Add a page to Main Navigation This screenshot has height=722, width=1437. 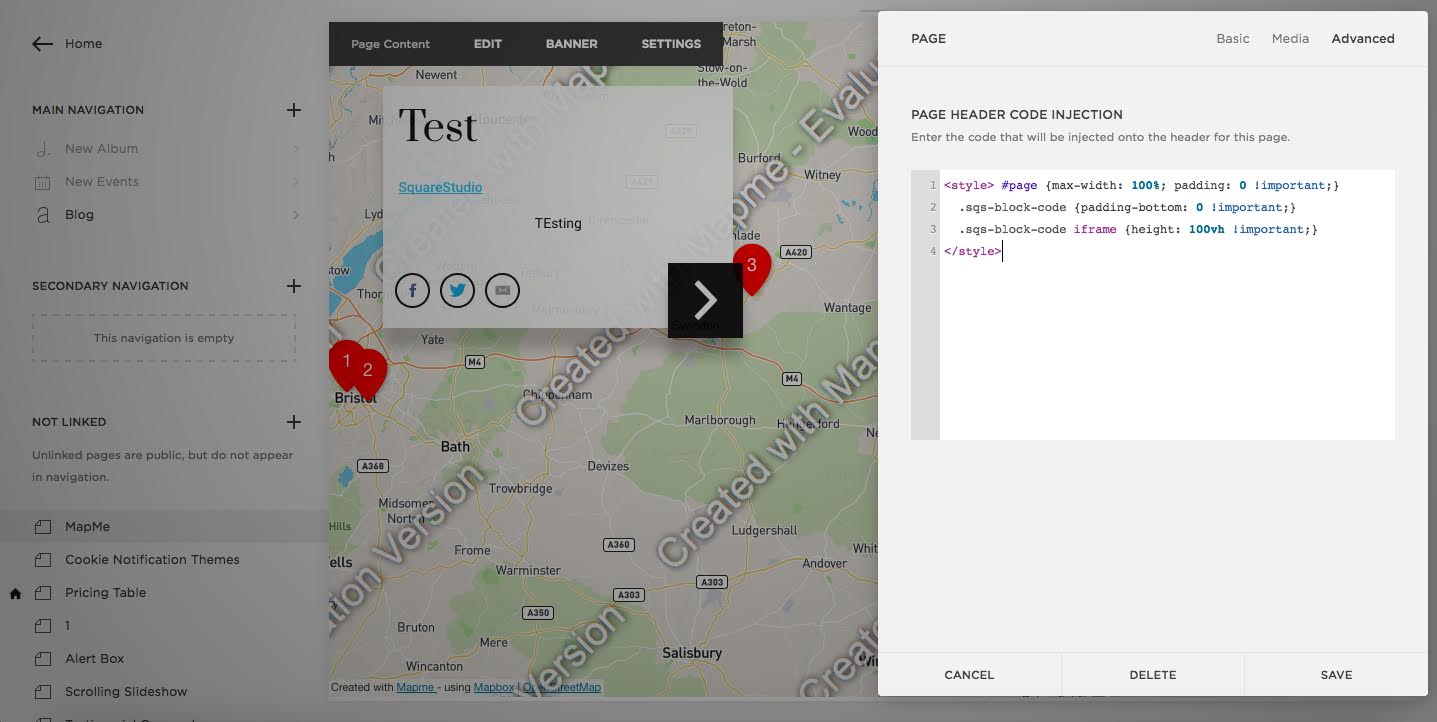click(294, 110)
